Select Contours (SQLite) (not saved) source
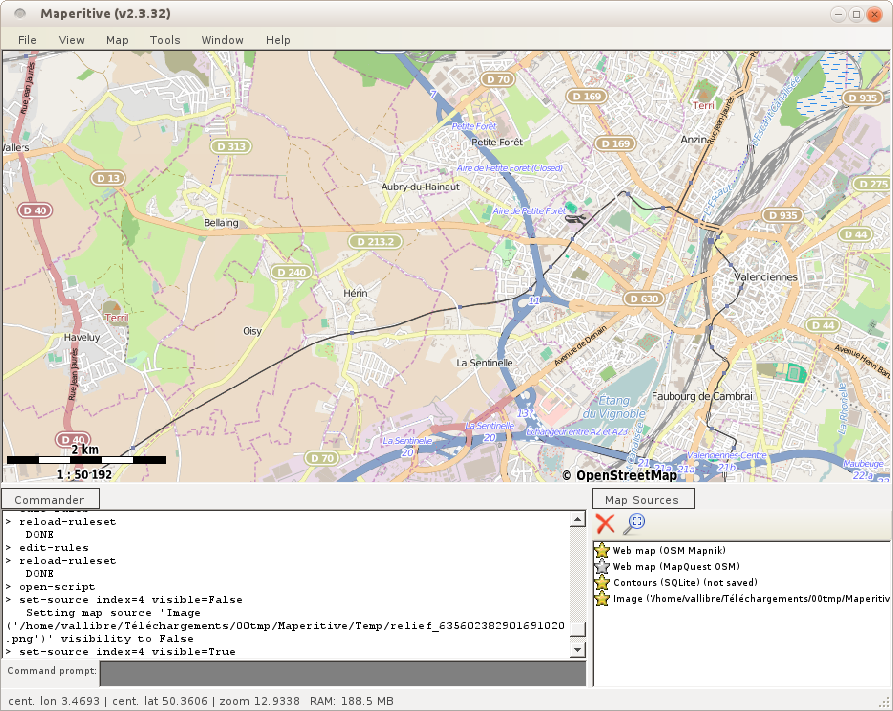Image resolution: width=893 pixels, height=711 pixels. (x=685, y=582)
